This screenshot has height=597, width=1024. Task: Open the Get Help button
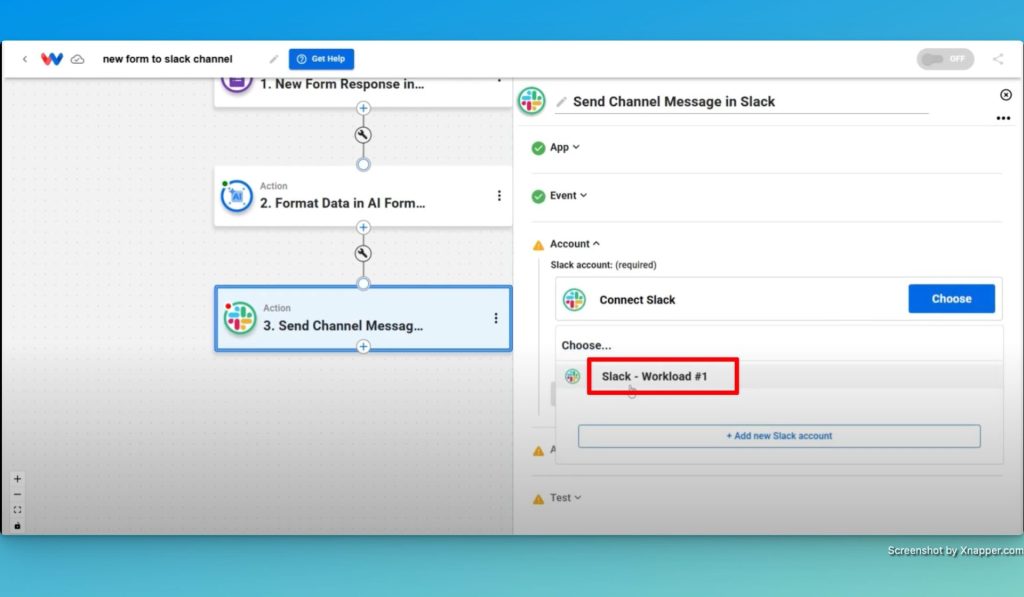coord(321,59)
